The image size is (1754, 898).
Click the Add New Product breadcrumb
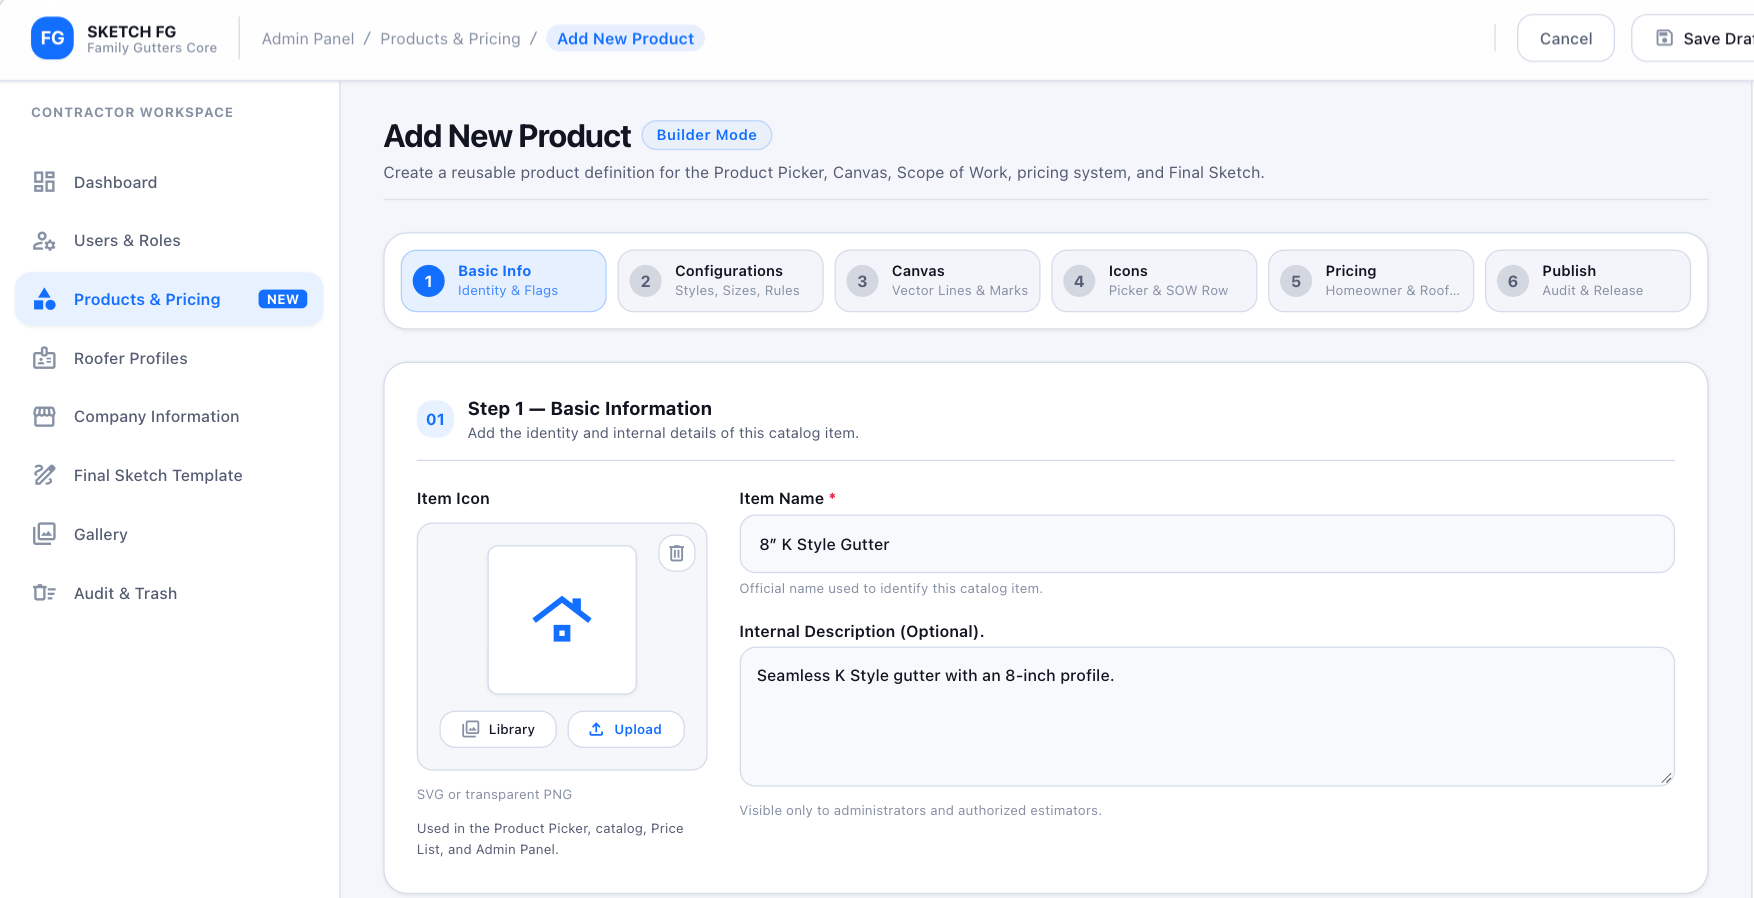626,38
